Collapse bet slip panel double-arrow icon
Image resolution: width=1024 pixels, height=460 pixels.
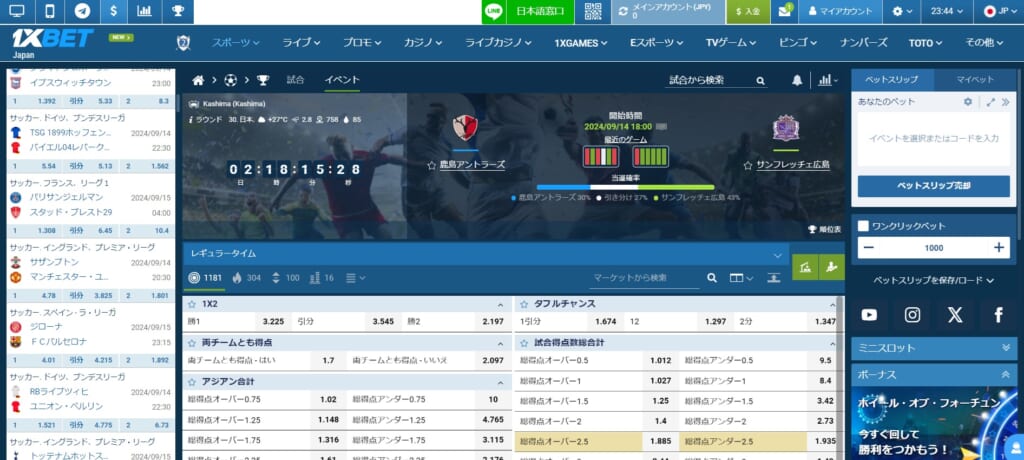point(1005,102)
